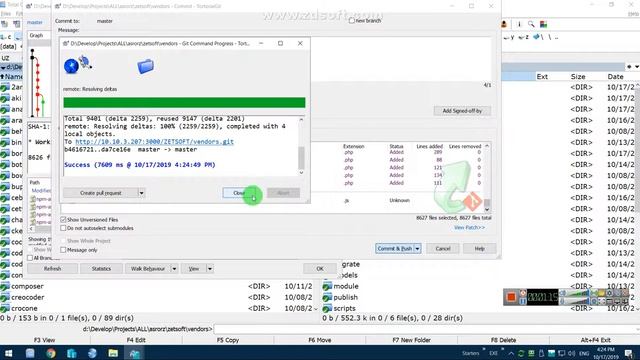Viewport: 640px width, 360px height.
Task: Toggle Show Whole Project checkbox
Action: [x=63, y=241]
